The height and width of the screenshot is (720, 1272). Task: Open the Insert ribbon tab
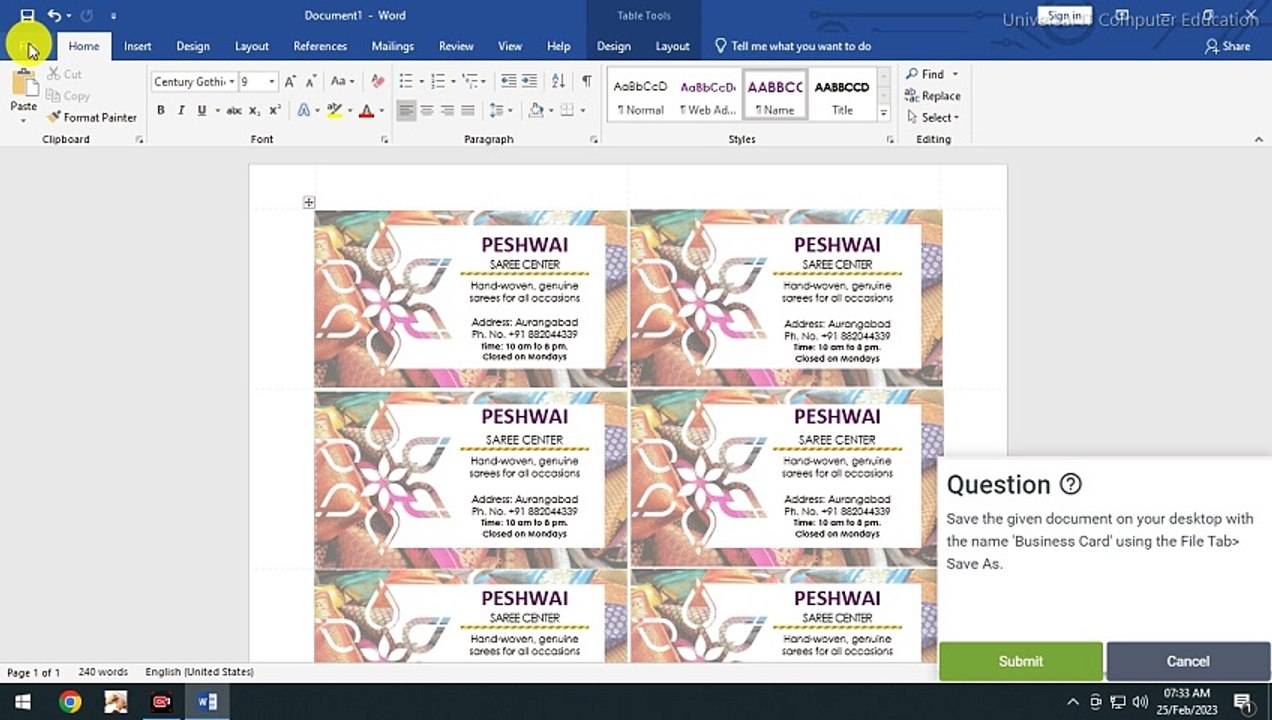click(x=137, y=46)
